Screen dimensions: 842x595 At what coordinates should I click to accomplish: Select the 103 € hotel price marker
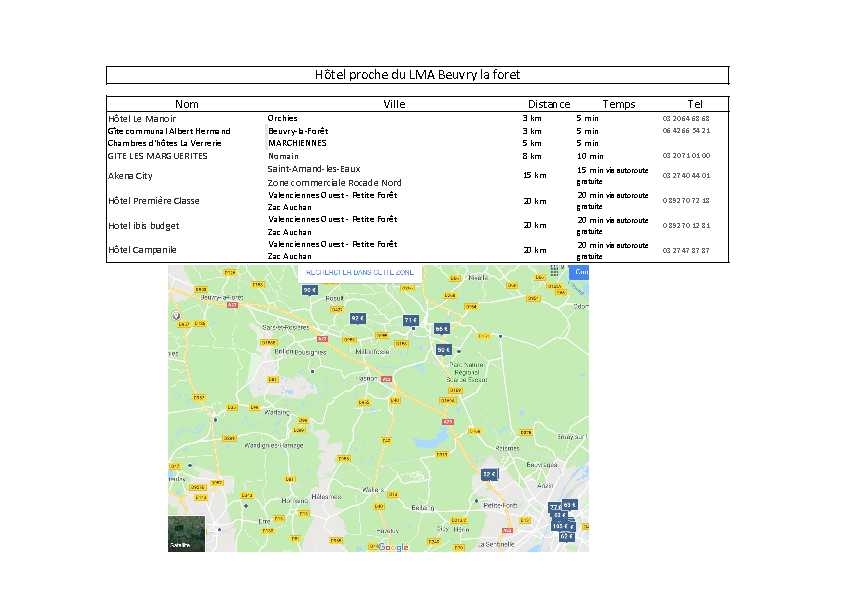[560, 526]
